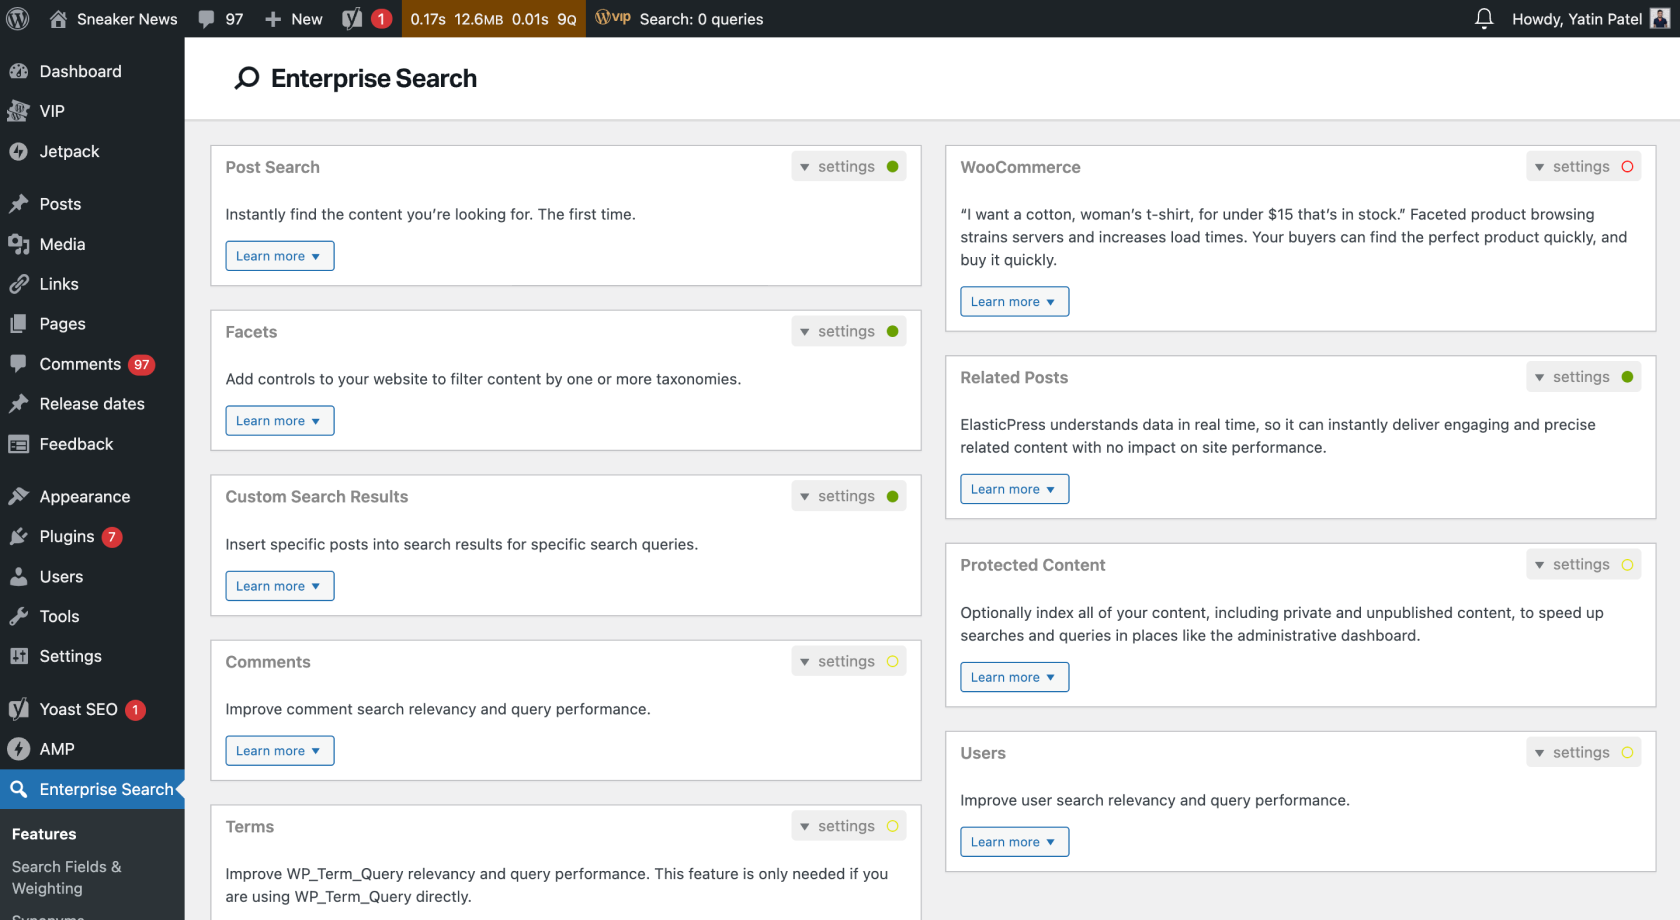
Task: Click the Protected Content yellow status indicator
Action: tap(1627, 565)
